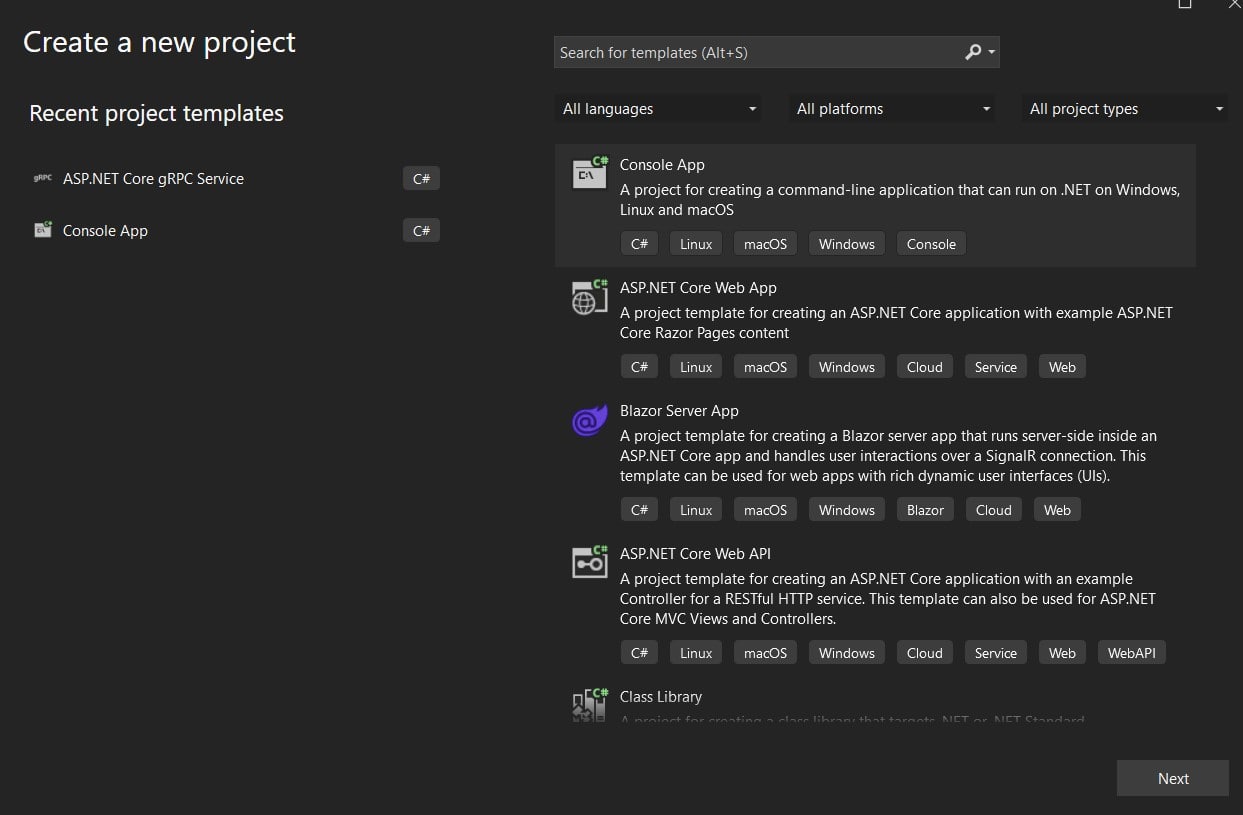Viewport: 1243px width, 815px height.
Task: Click Cloud tag under Blazor Server App
Action: pyautogui.click(x=993, y=510)
